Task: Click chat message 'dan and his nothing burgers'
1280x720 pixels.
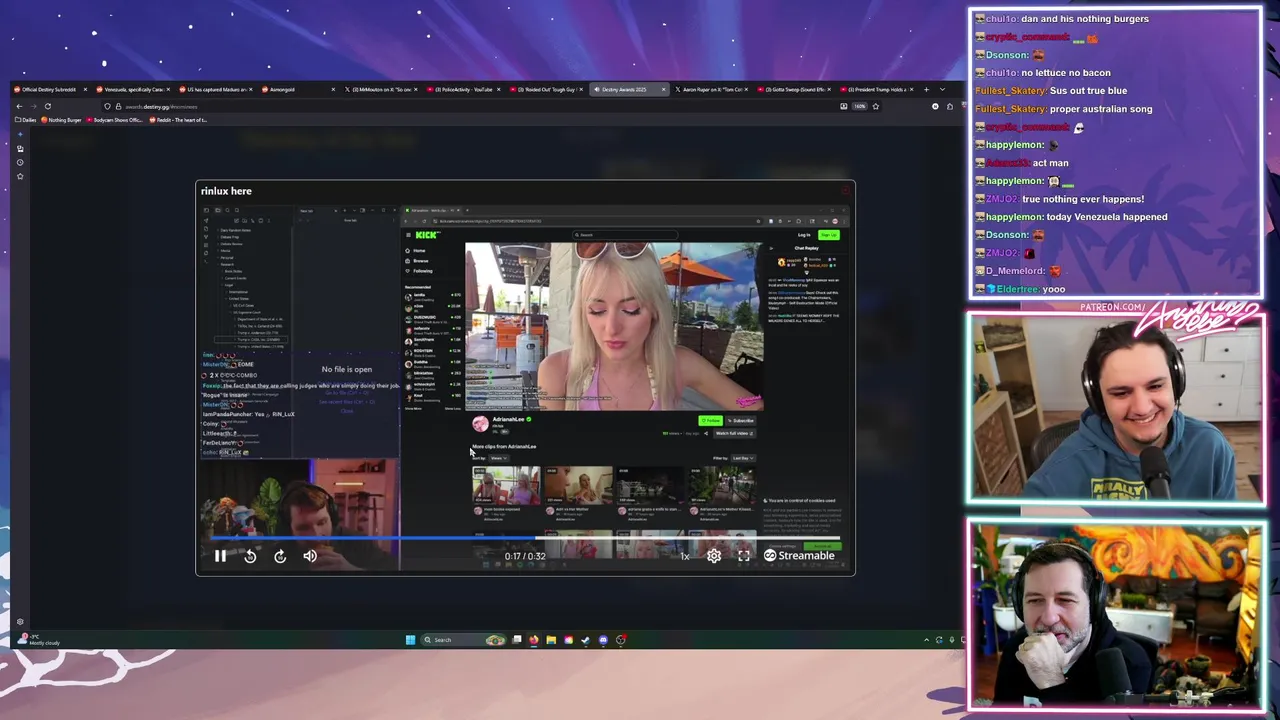Action: tap(1085, 19)
